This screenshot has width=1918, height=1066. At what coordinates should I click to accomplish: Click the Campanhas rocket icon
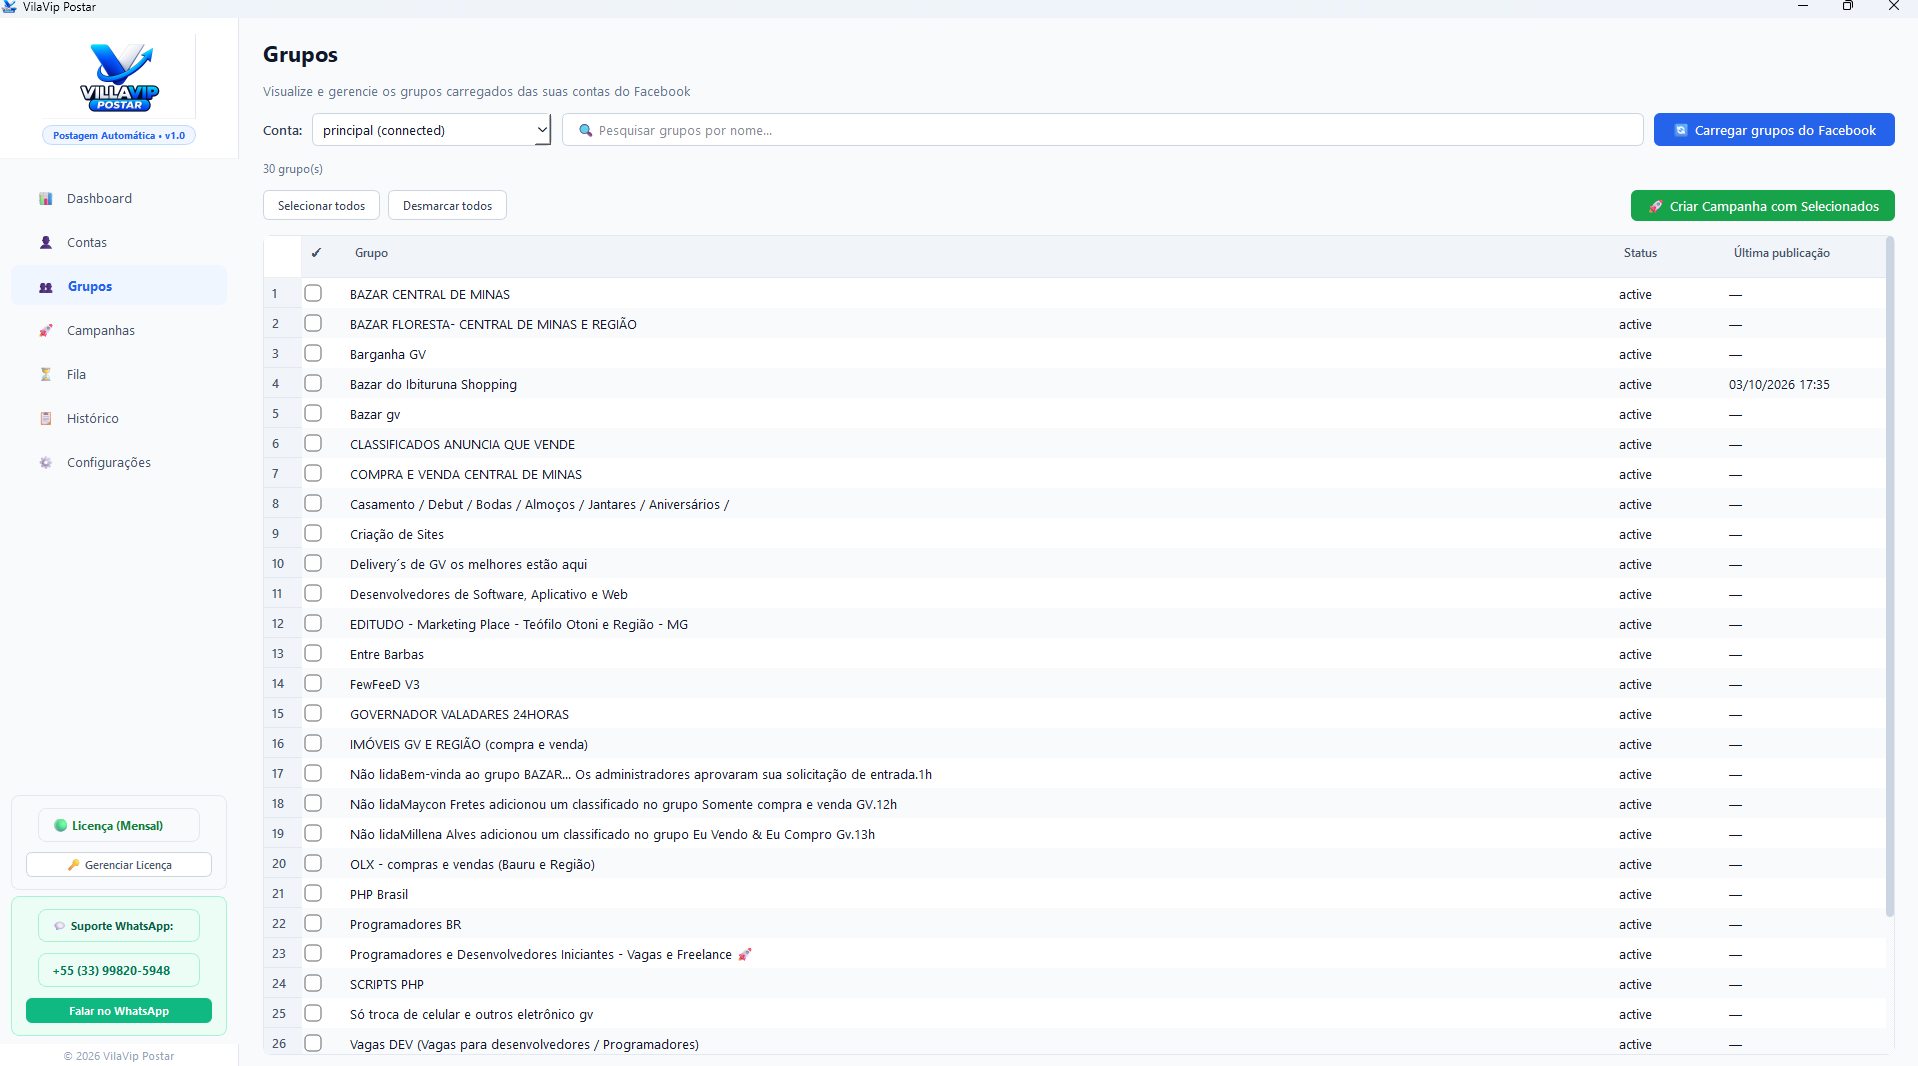[46, 331]
